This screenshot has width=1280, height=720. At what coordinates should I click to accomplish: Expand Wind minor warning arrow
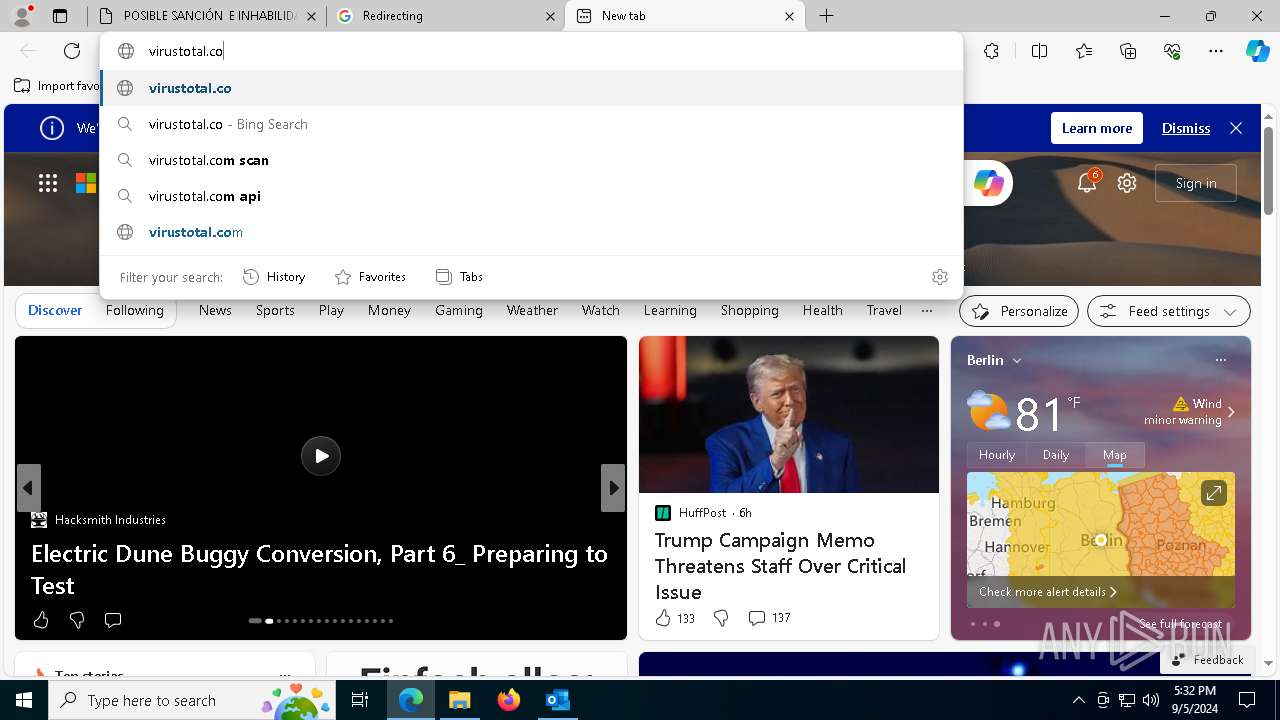pyautogui.click(x=1231, y=412)
